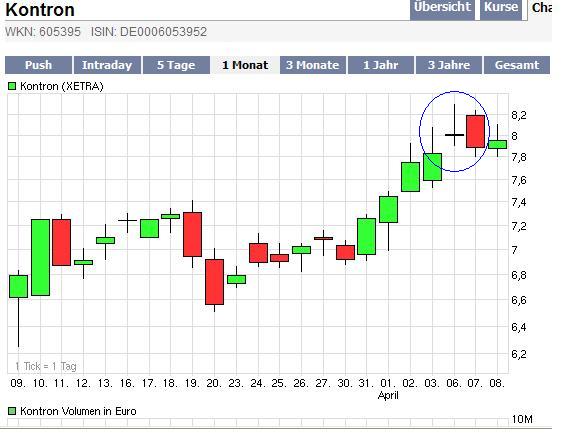Click the green candle on the 17.
Viewport: 562px width, 439px height.
tap(149, 229)
